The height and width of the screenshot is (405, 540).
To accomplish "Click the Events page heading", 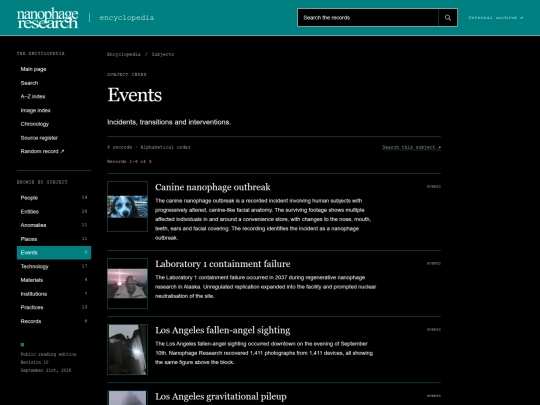I will [135, 95].
